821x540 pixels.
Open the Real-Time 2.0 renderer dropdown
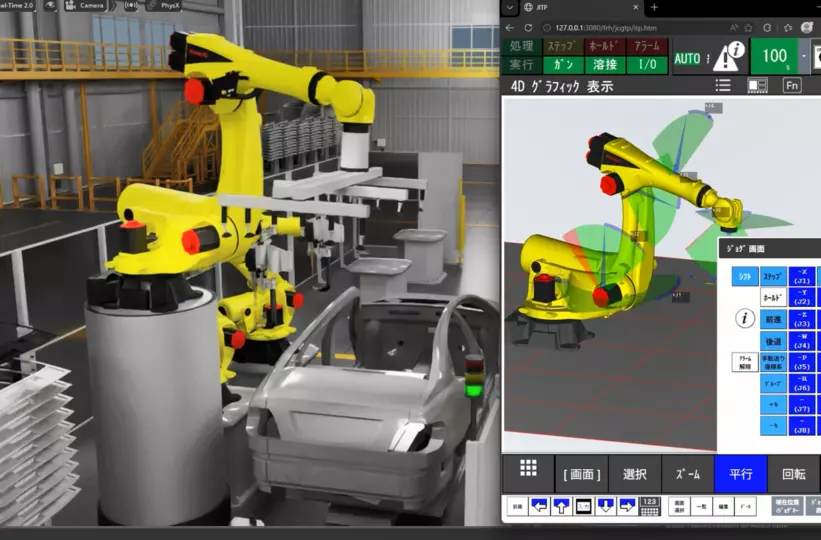point(17,5)
